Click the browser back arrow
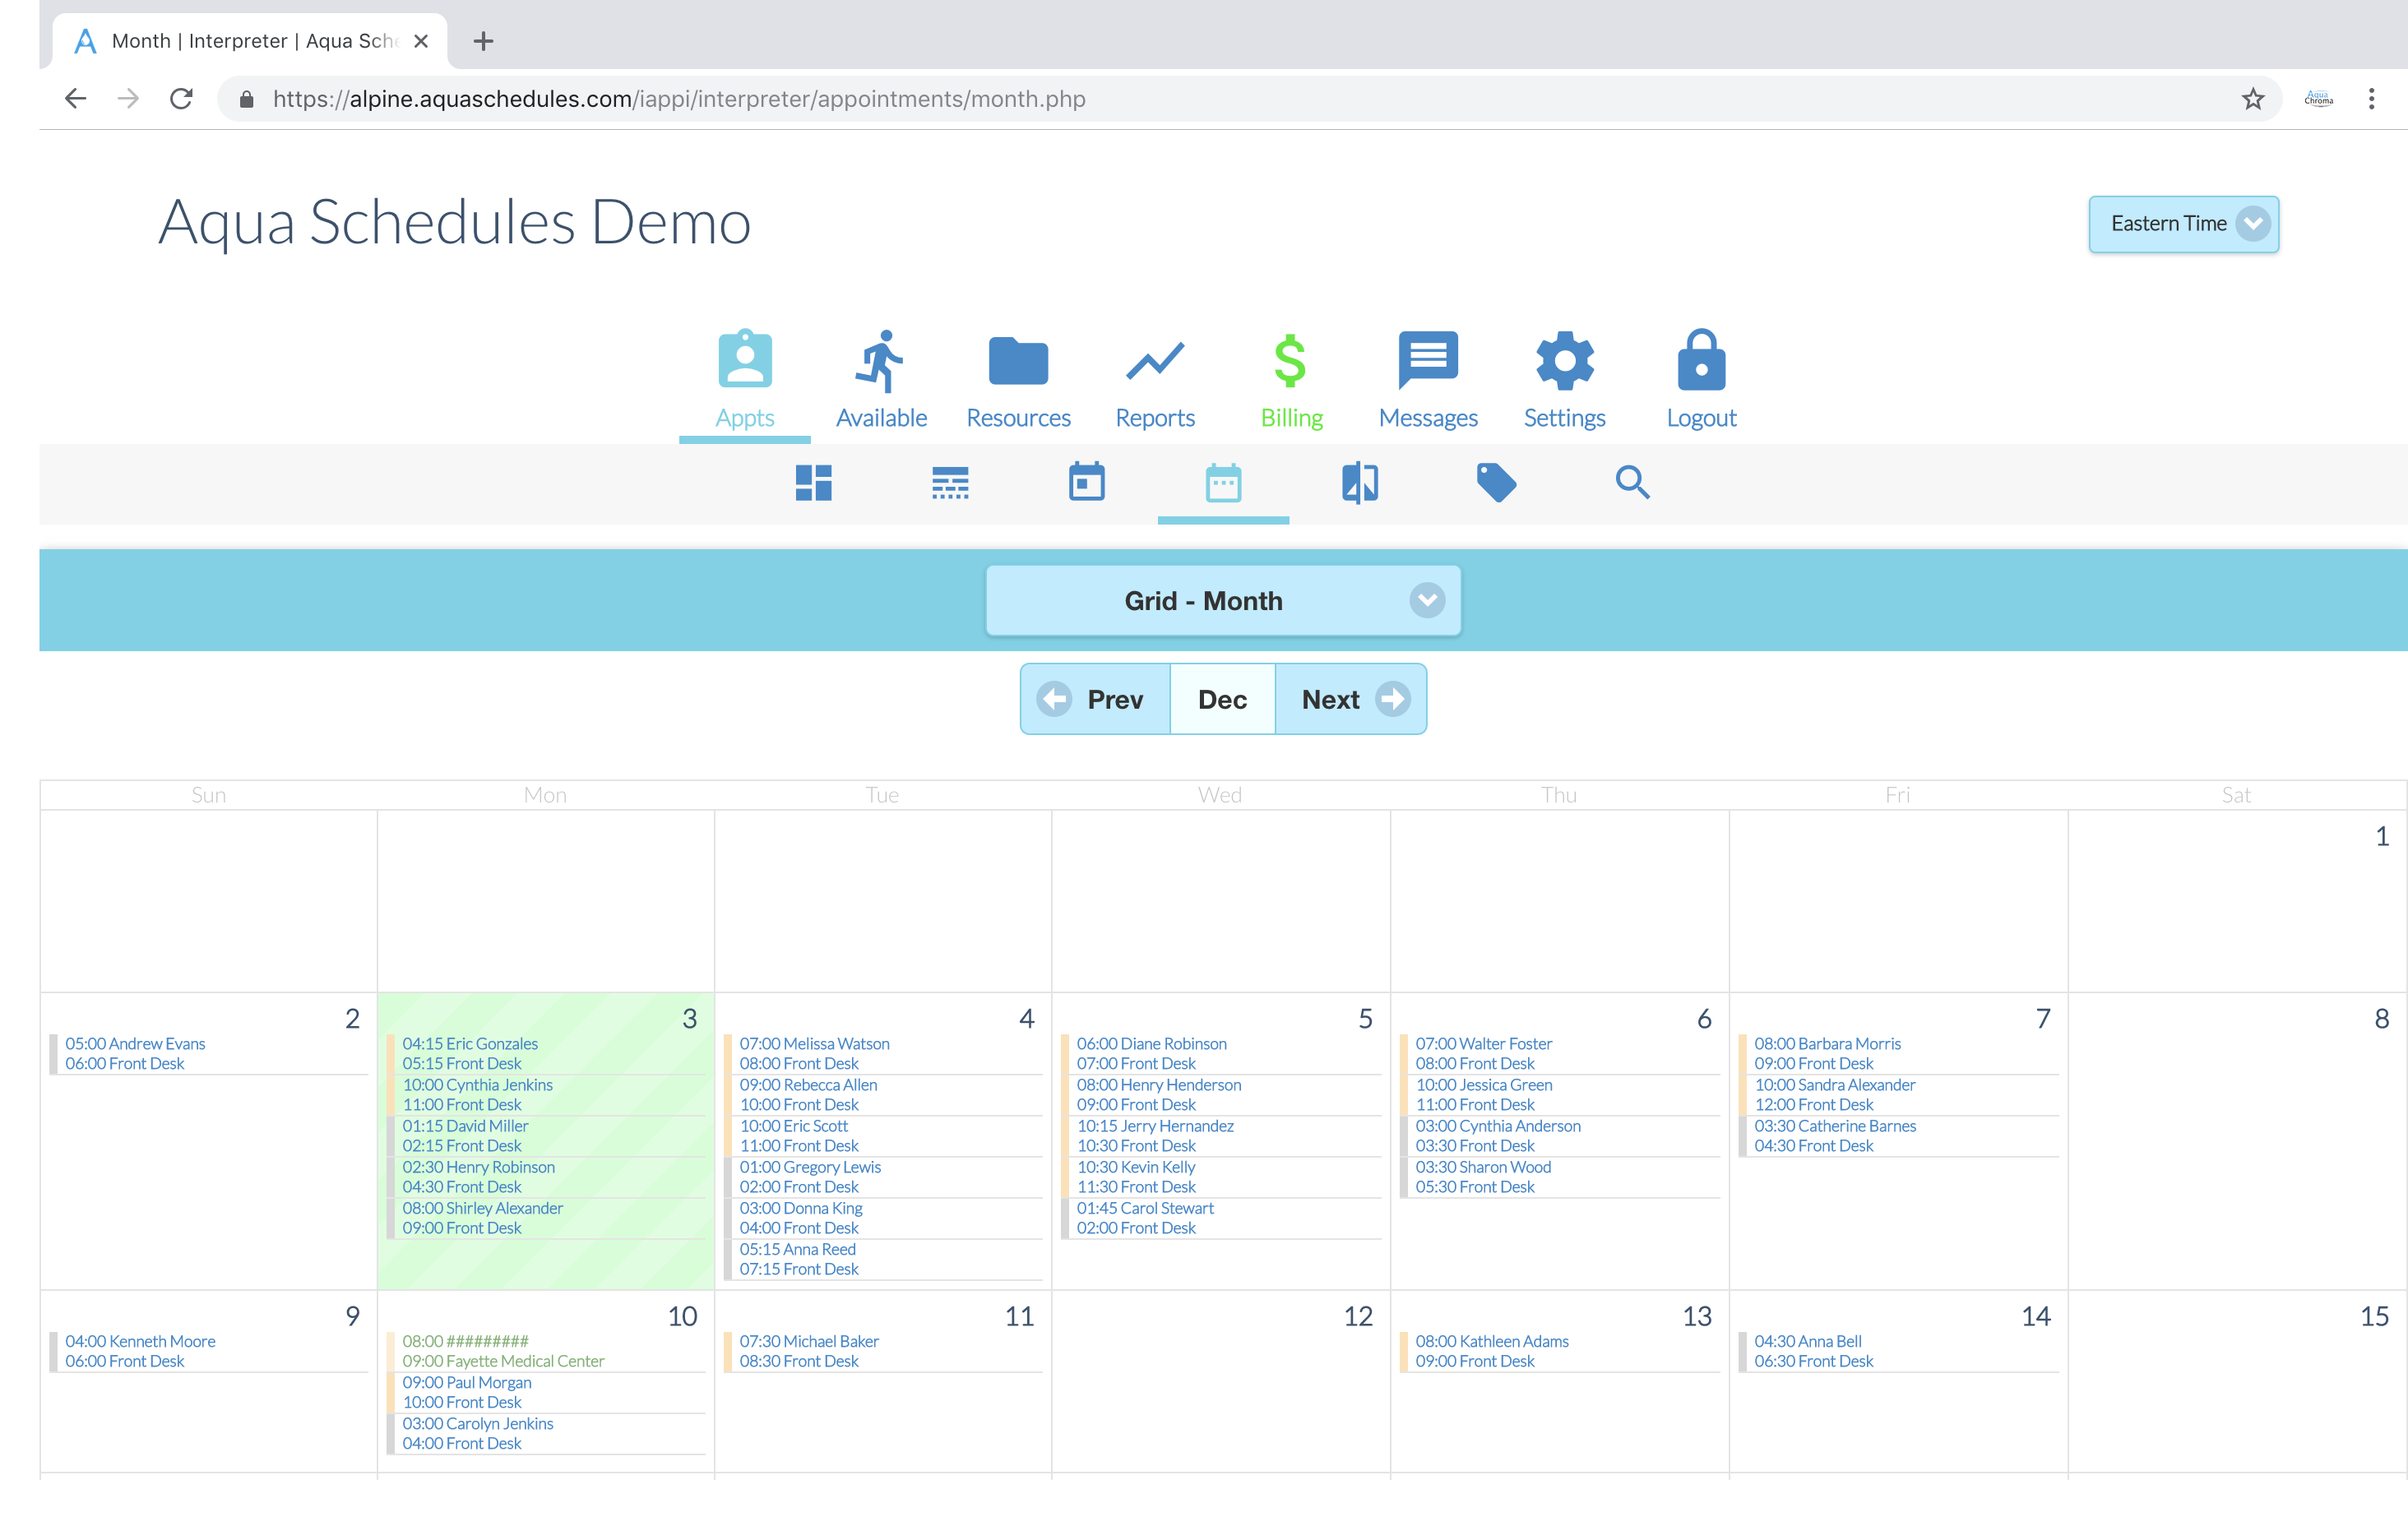2408x1526 pixels. (x=76, y=99)
